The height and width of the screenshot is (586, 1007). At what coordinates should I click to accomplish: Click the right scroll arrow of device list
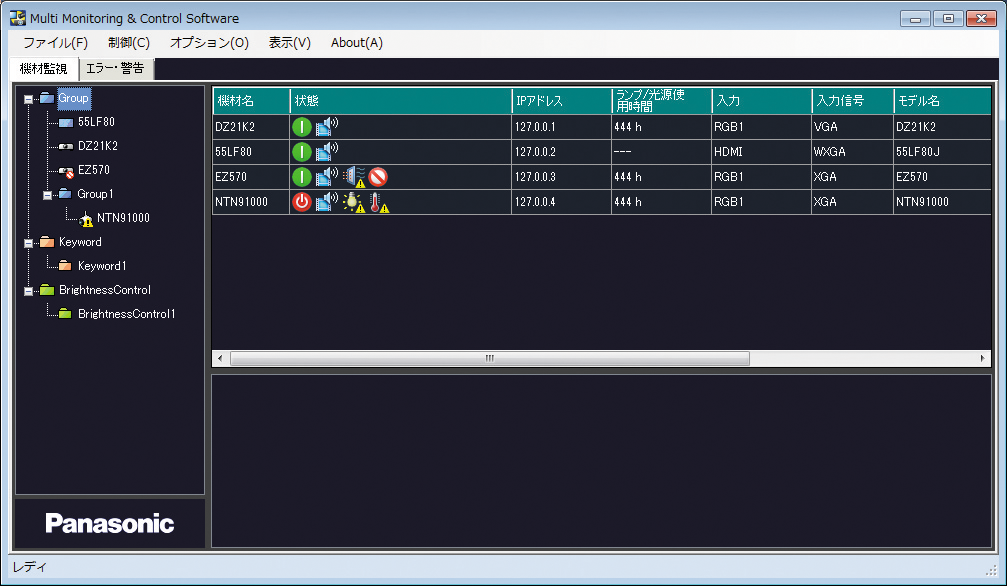[983, 359]
